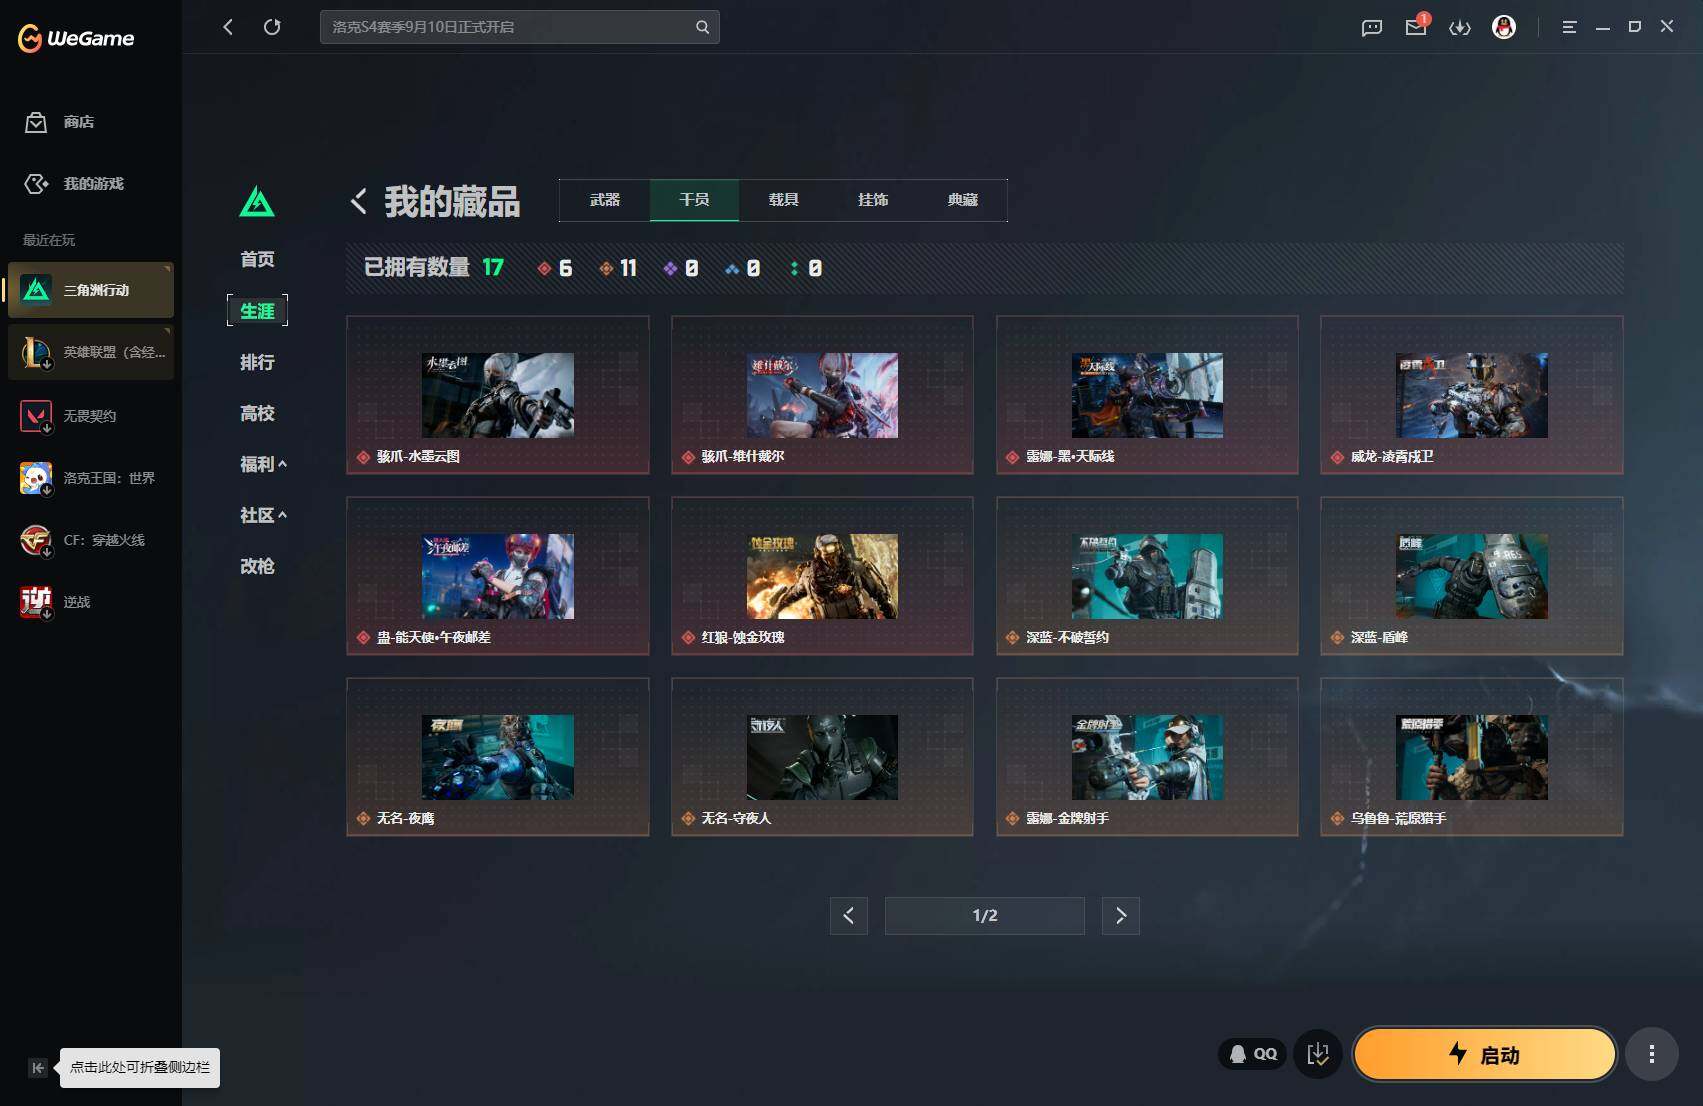Expand the 社区 menu
This screenshot has height=1106, width=1703.
coord(263,515)
